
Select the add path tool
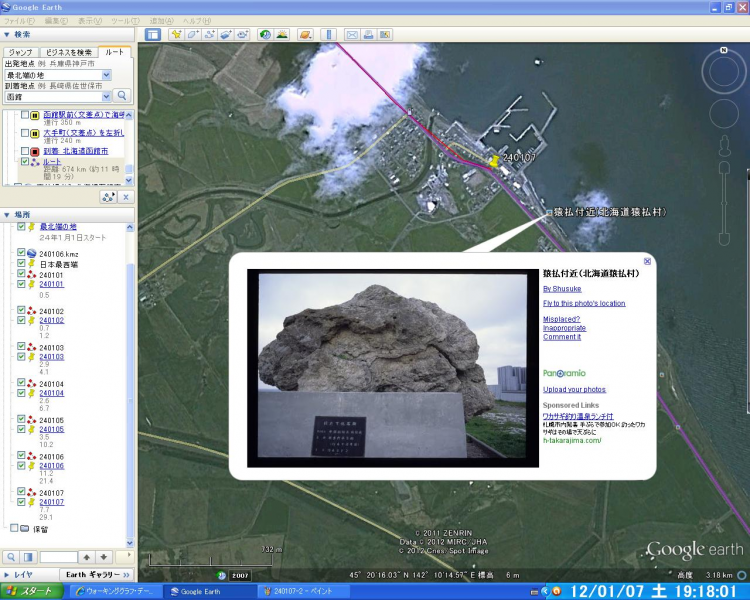tap(210, 34)
